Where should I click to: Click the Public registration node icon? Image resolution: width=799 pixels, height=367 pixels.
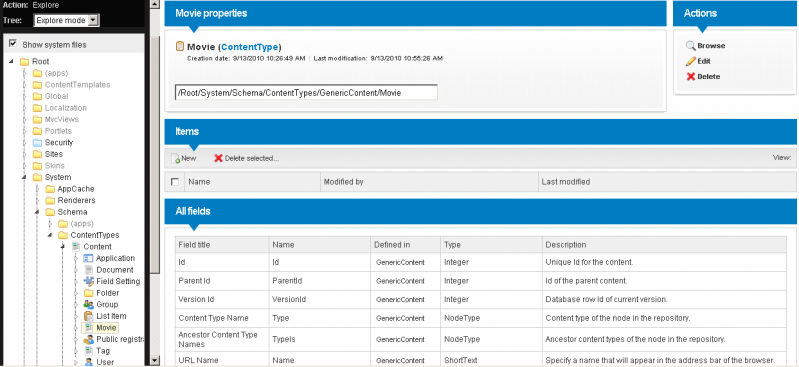pos(88,339)
